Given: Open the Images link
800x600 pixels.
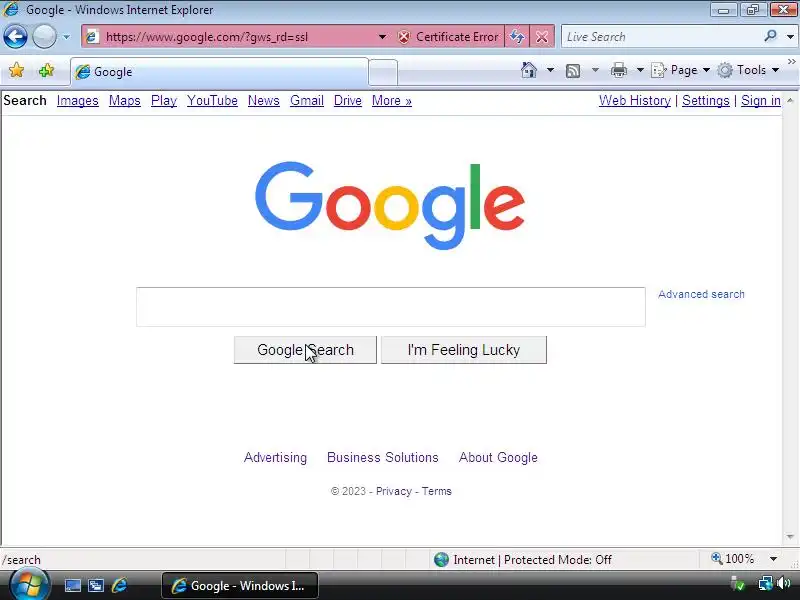Looking at the screenshot, I should tap(78, 101).
